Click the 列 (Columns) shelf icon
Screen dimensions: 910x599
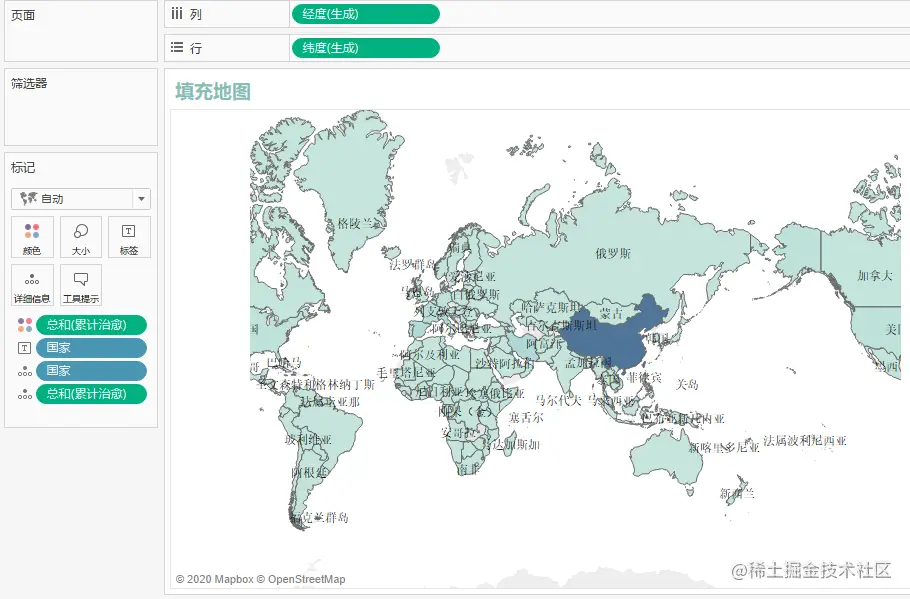tap(174, 14)
